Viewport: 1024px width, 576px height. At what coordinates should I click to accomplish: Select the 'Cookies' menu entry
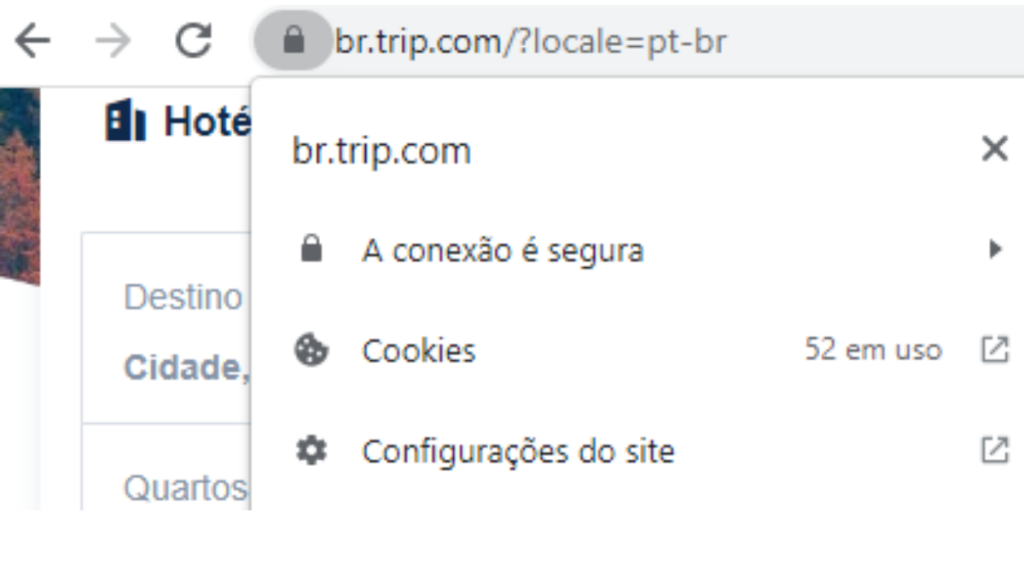pyautogui.click(x=419, y=350)
